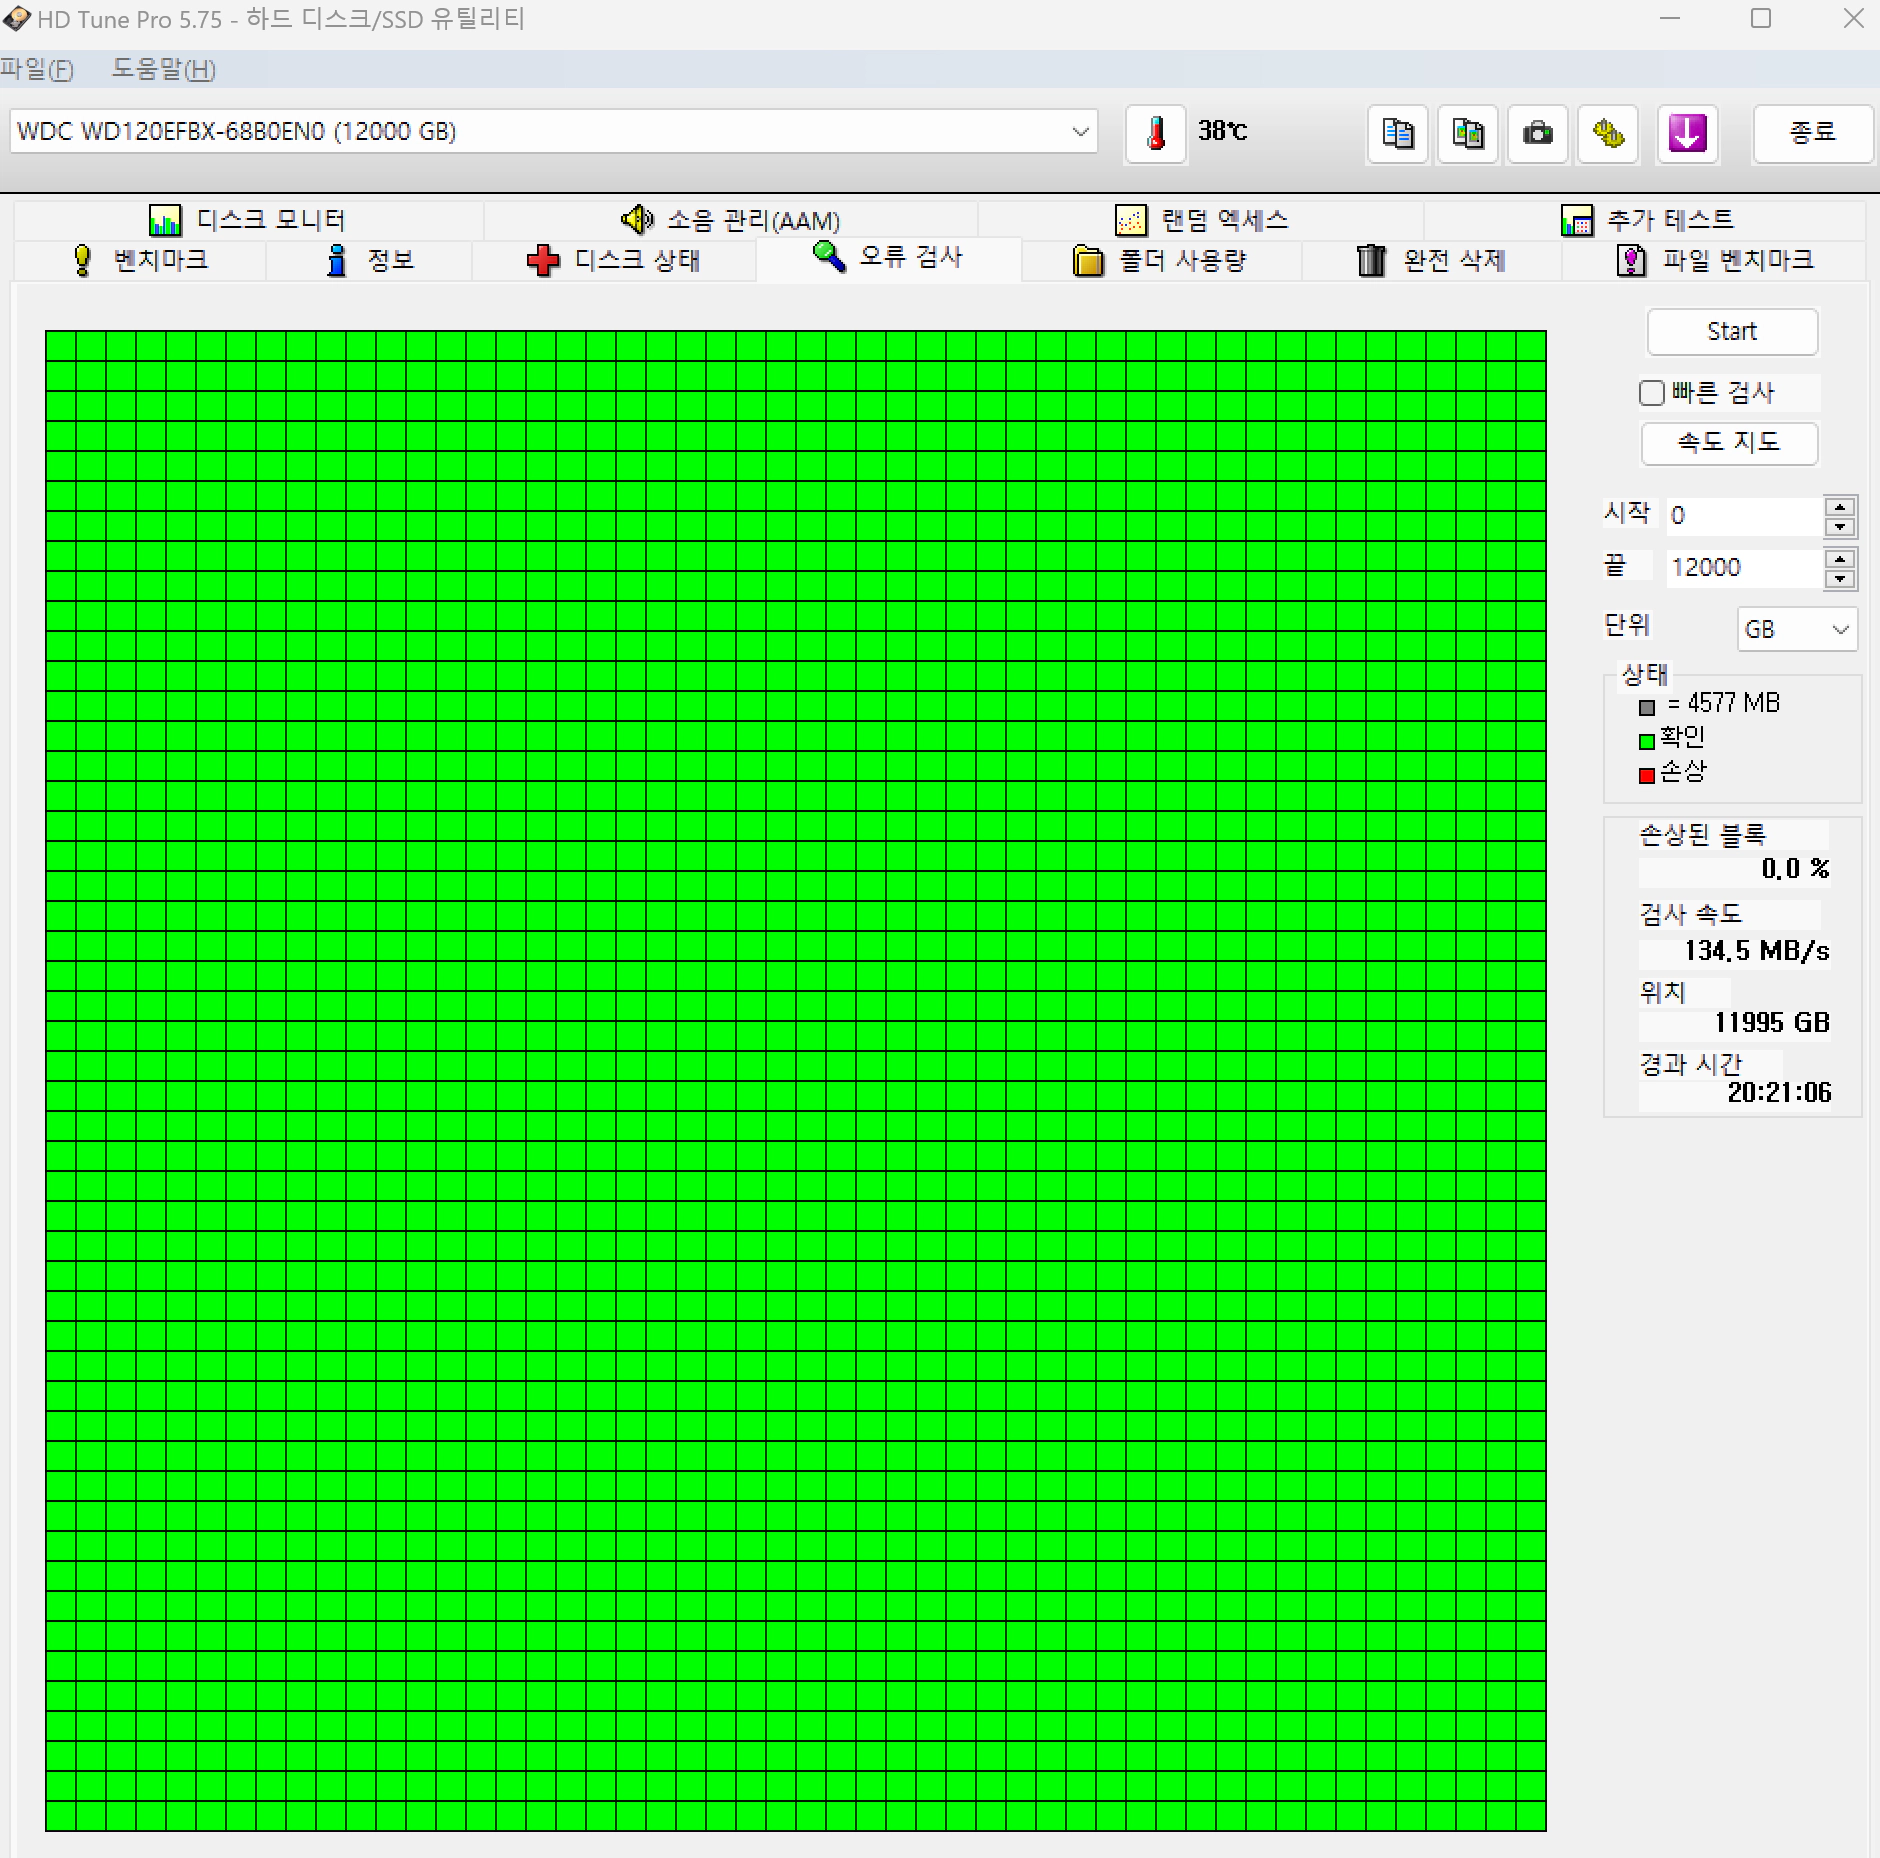Click the 종료 button

(x=1812, y=133)
